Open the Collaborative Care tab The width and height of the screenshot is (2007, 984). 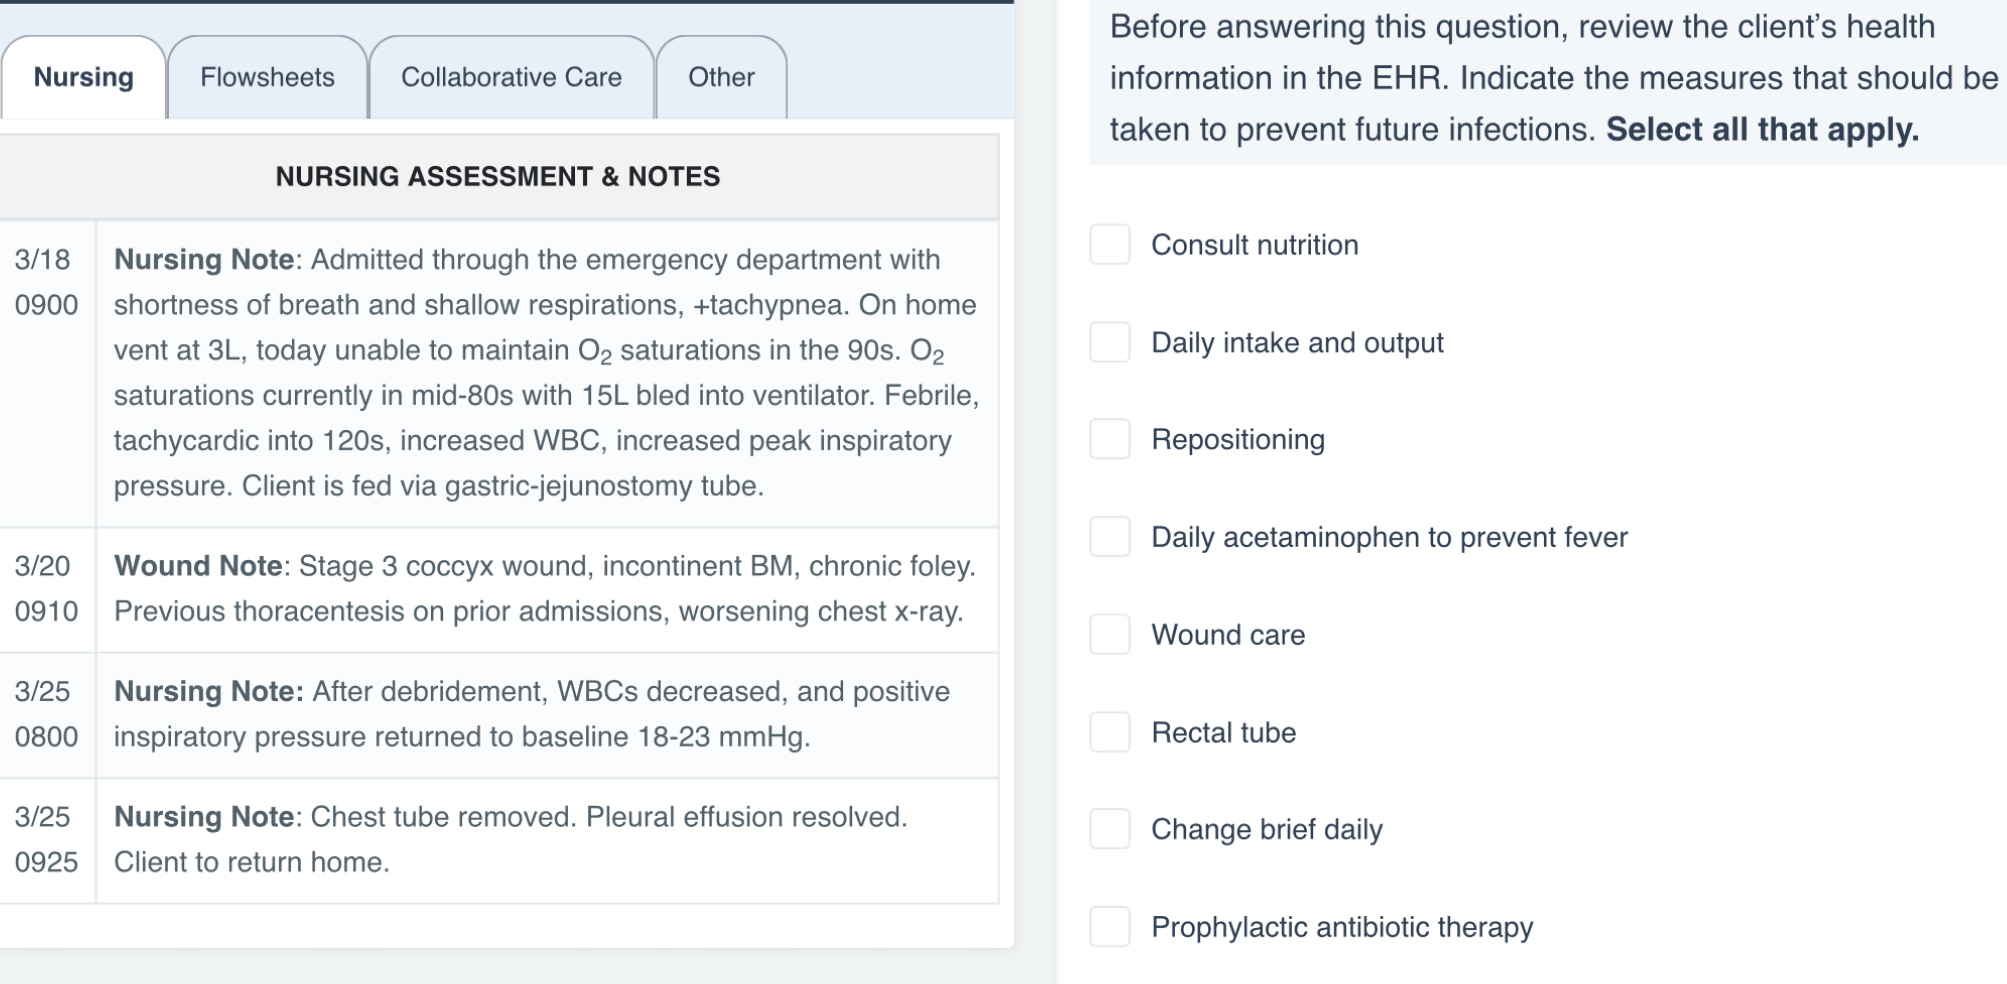[x=511, y=77]
